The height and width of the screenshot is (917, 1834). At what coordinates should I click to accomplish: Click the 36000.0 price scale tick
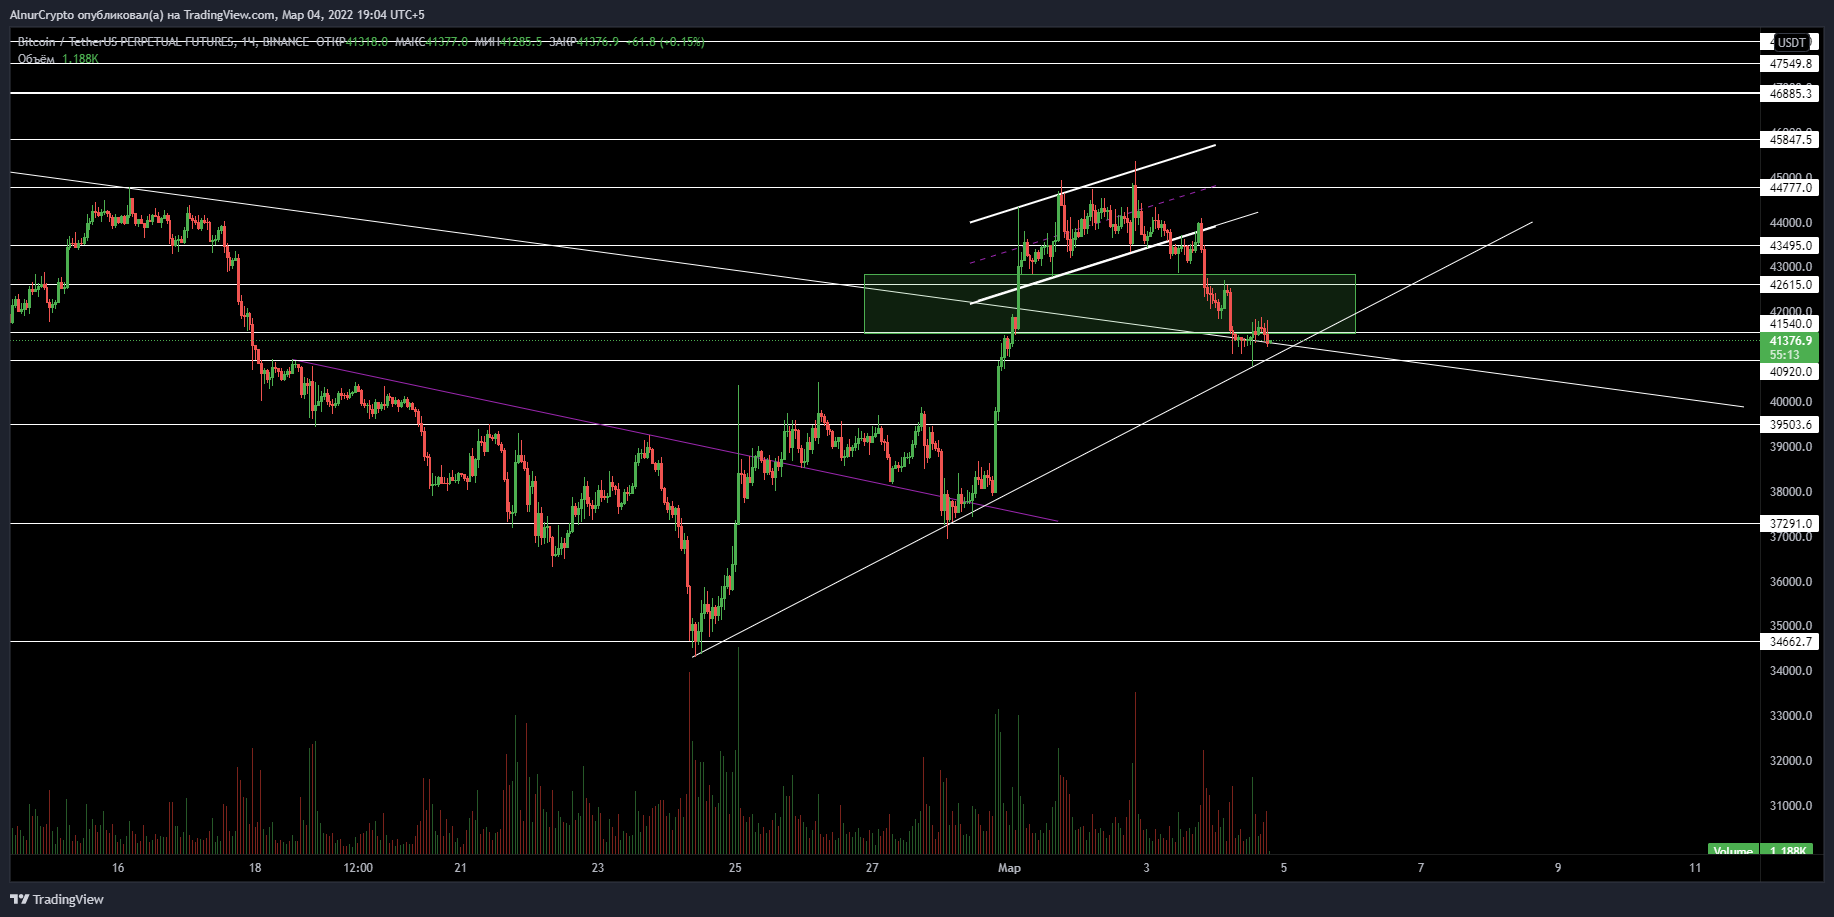pos(1790,582)
